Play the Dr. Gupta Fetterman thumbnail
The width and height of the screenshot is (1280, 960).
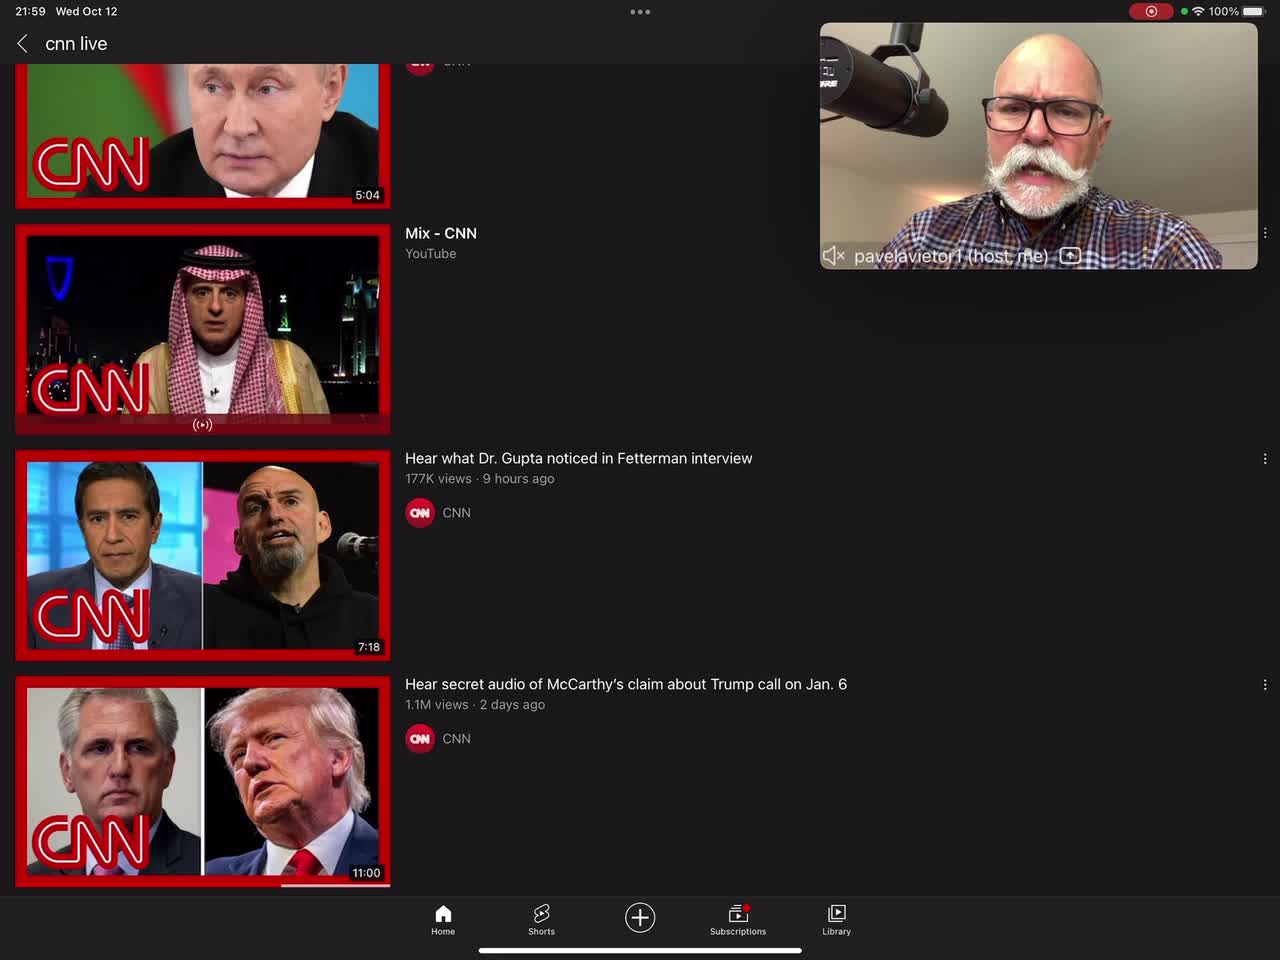point(203,555)
